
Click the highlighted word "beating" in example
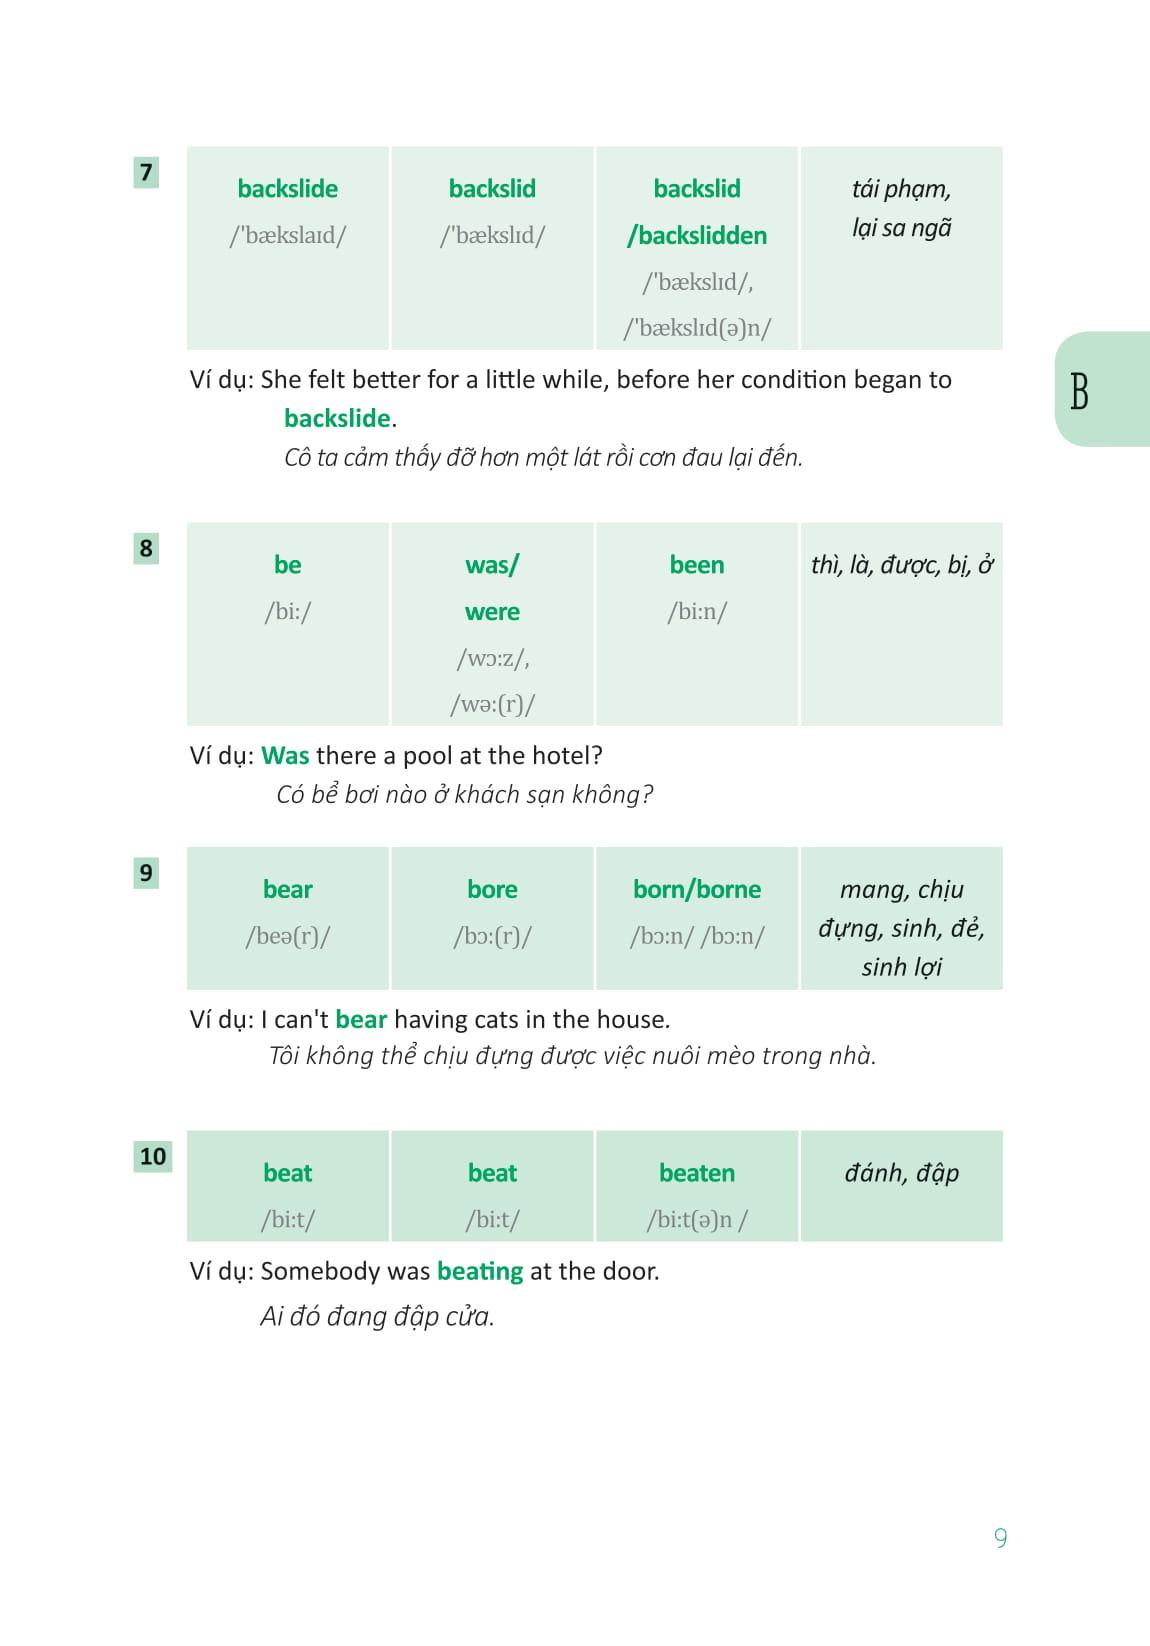pos(480,1272)
